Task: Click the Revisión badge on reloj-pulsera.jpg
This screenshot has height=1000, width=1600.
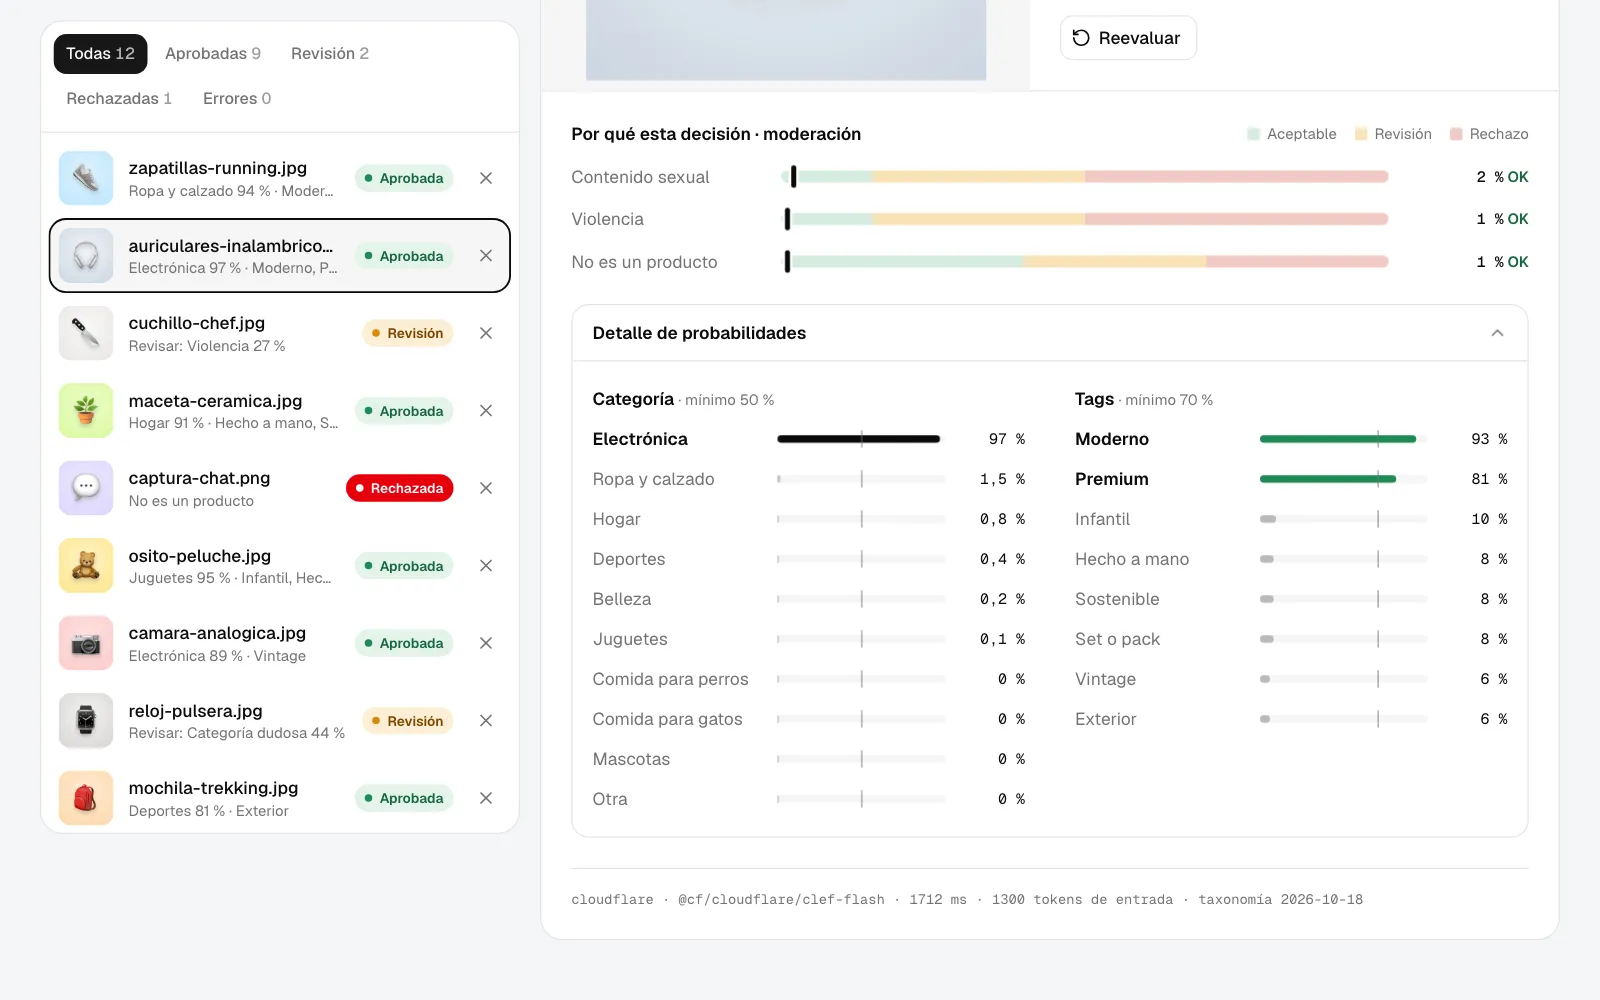Action: tap(408, 721)
